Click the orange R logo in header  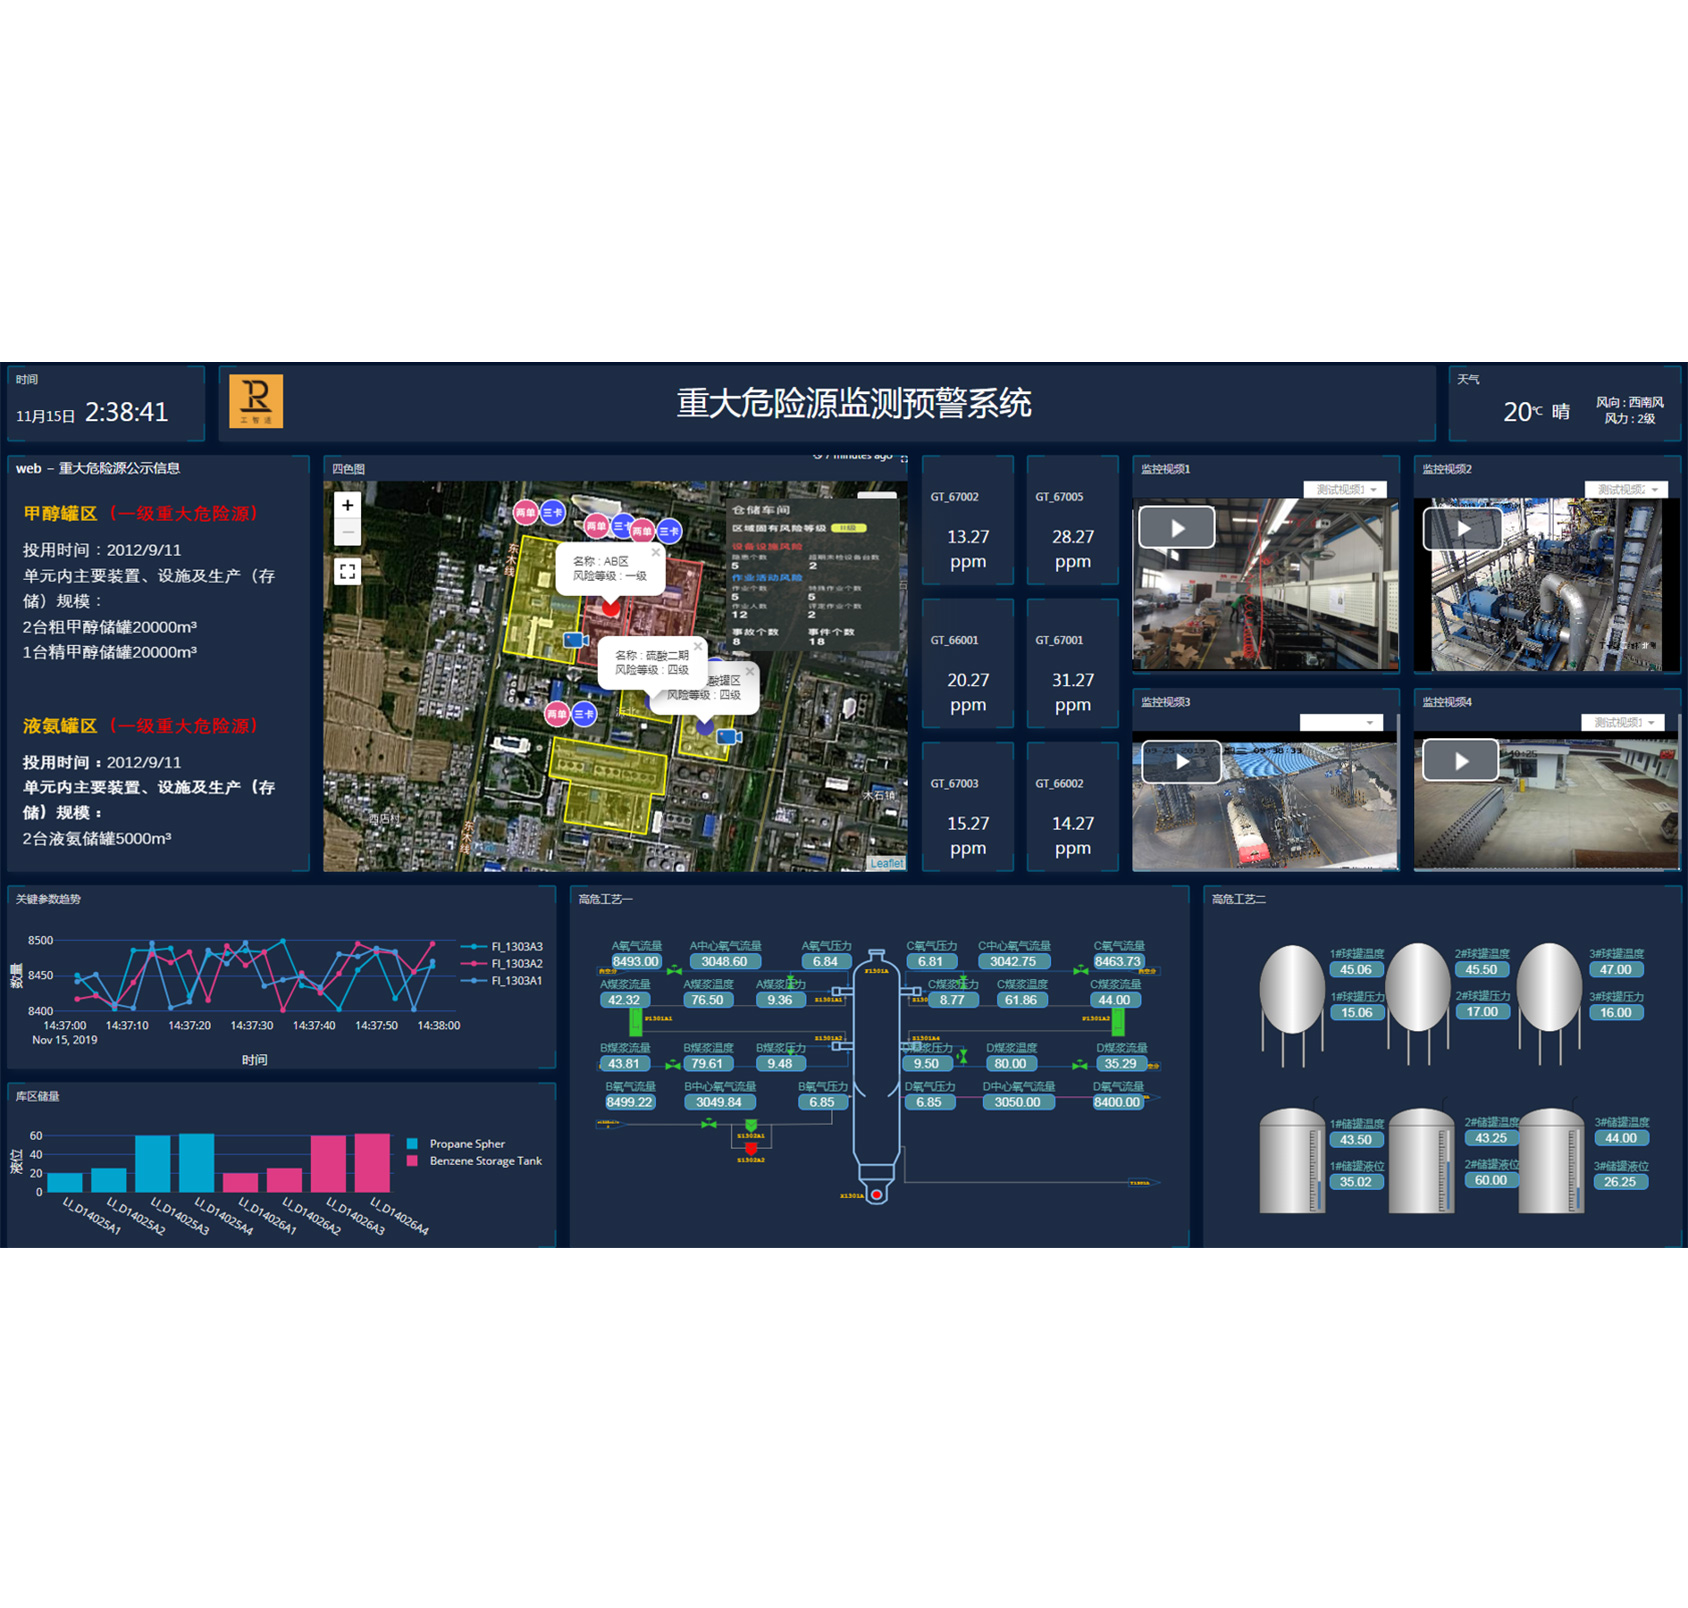256,401
